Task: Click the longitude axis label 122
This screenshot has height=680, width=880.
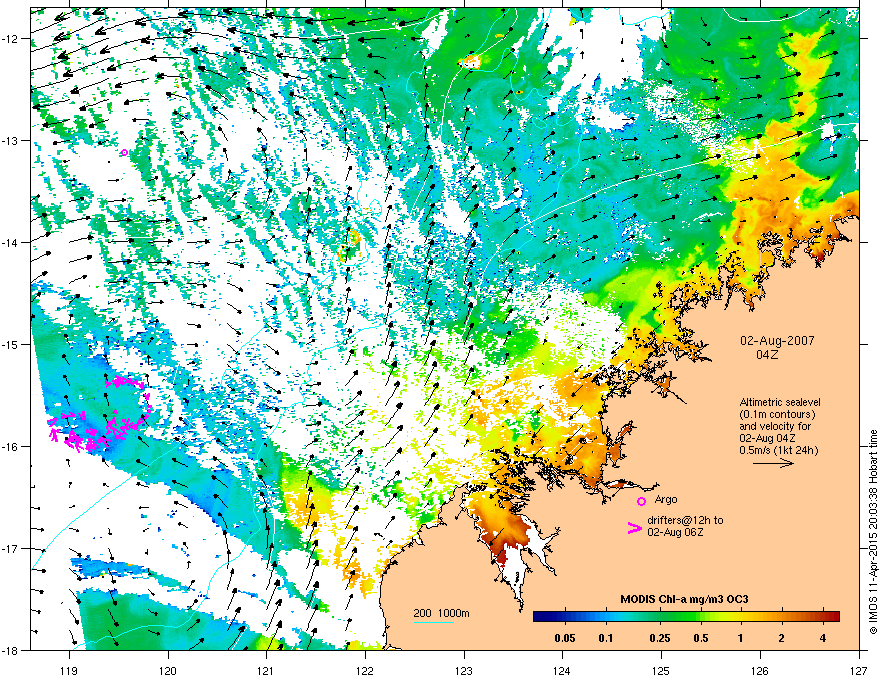Action: pos(365,670)
